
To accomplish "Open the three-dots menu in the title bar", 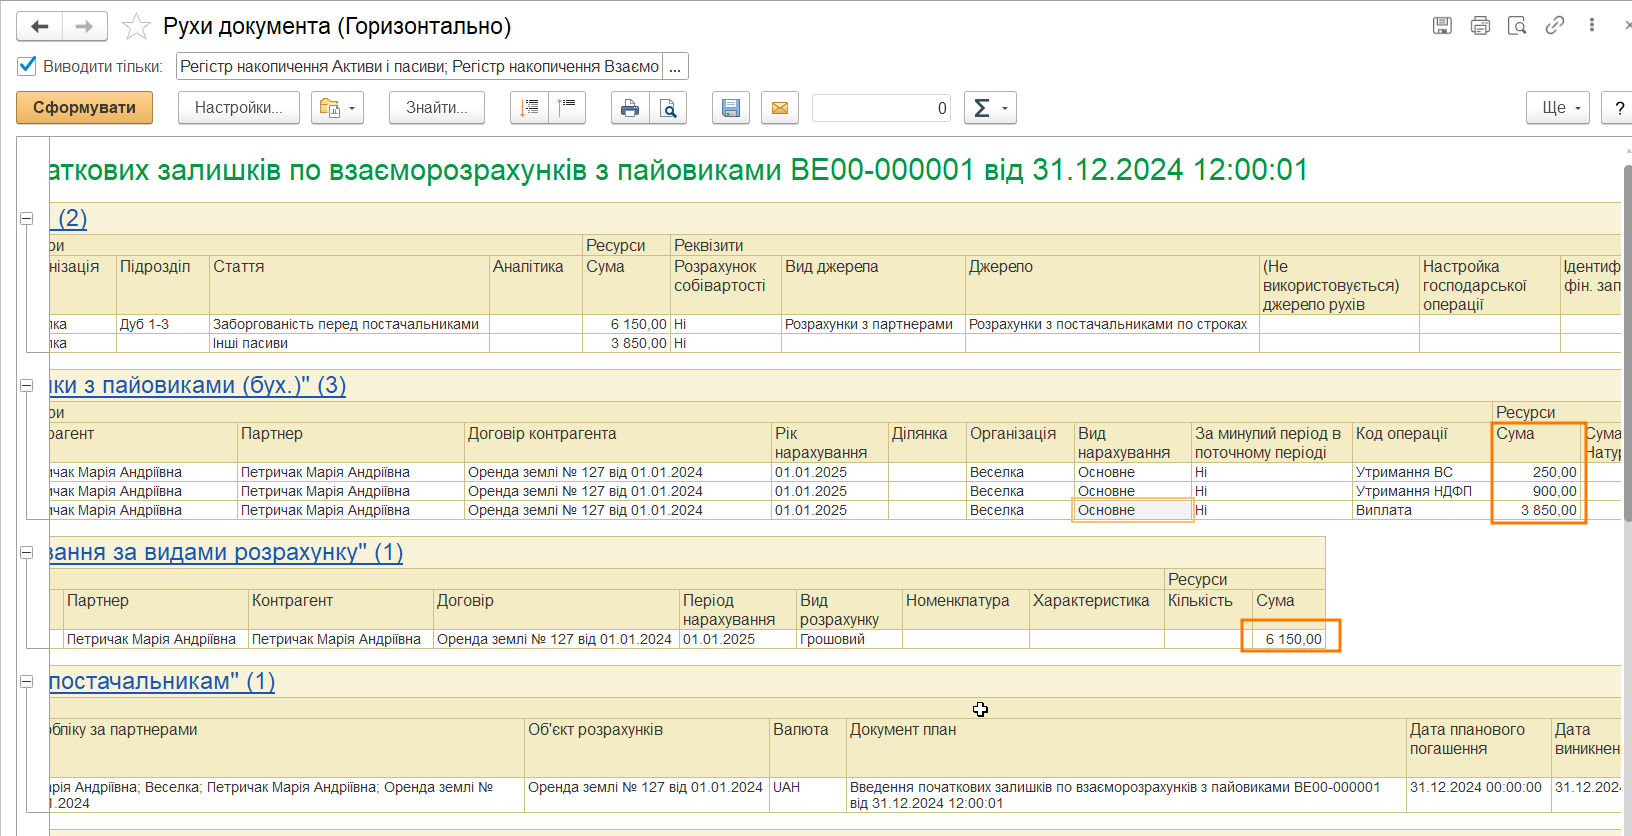I will (x=1591, y=26).
